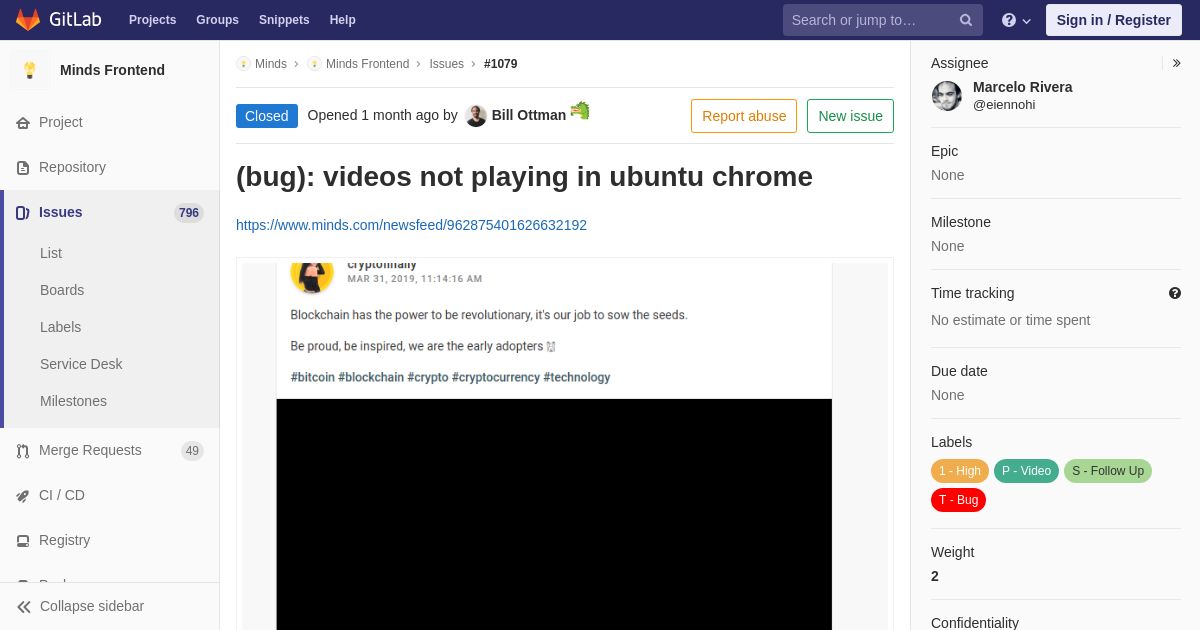Viewport: 1200px width, 630px height.
Task: Click Bill Ottman's avatar image
Action: [x=476, y=116]
